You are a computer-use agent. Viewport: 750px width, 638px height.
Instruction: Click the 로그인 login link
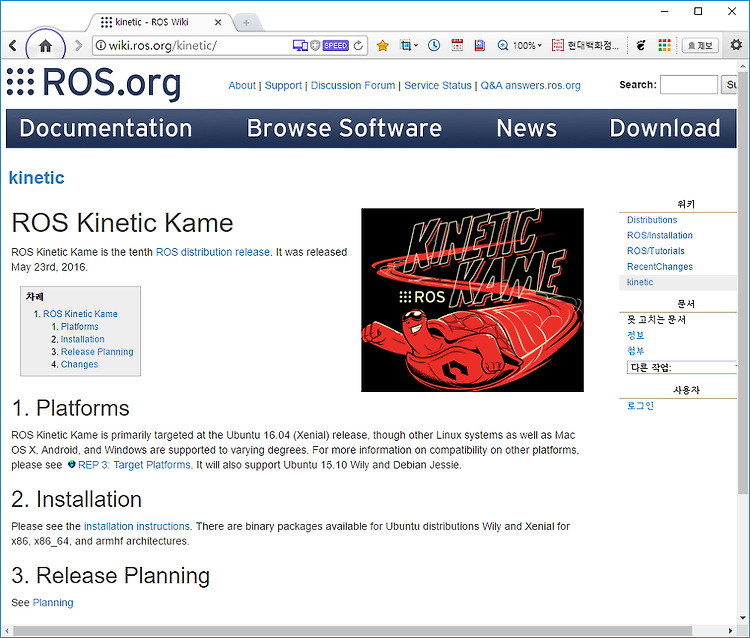[x=640, y=406]
